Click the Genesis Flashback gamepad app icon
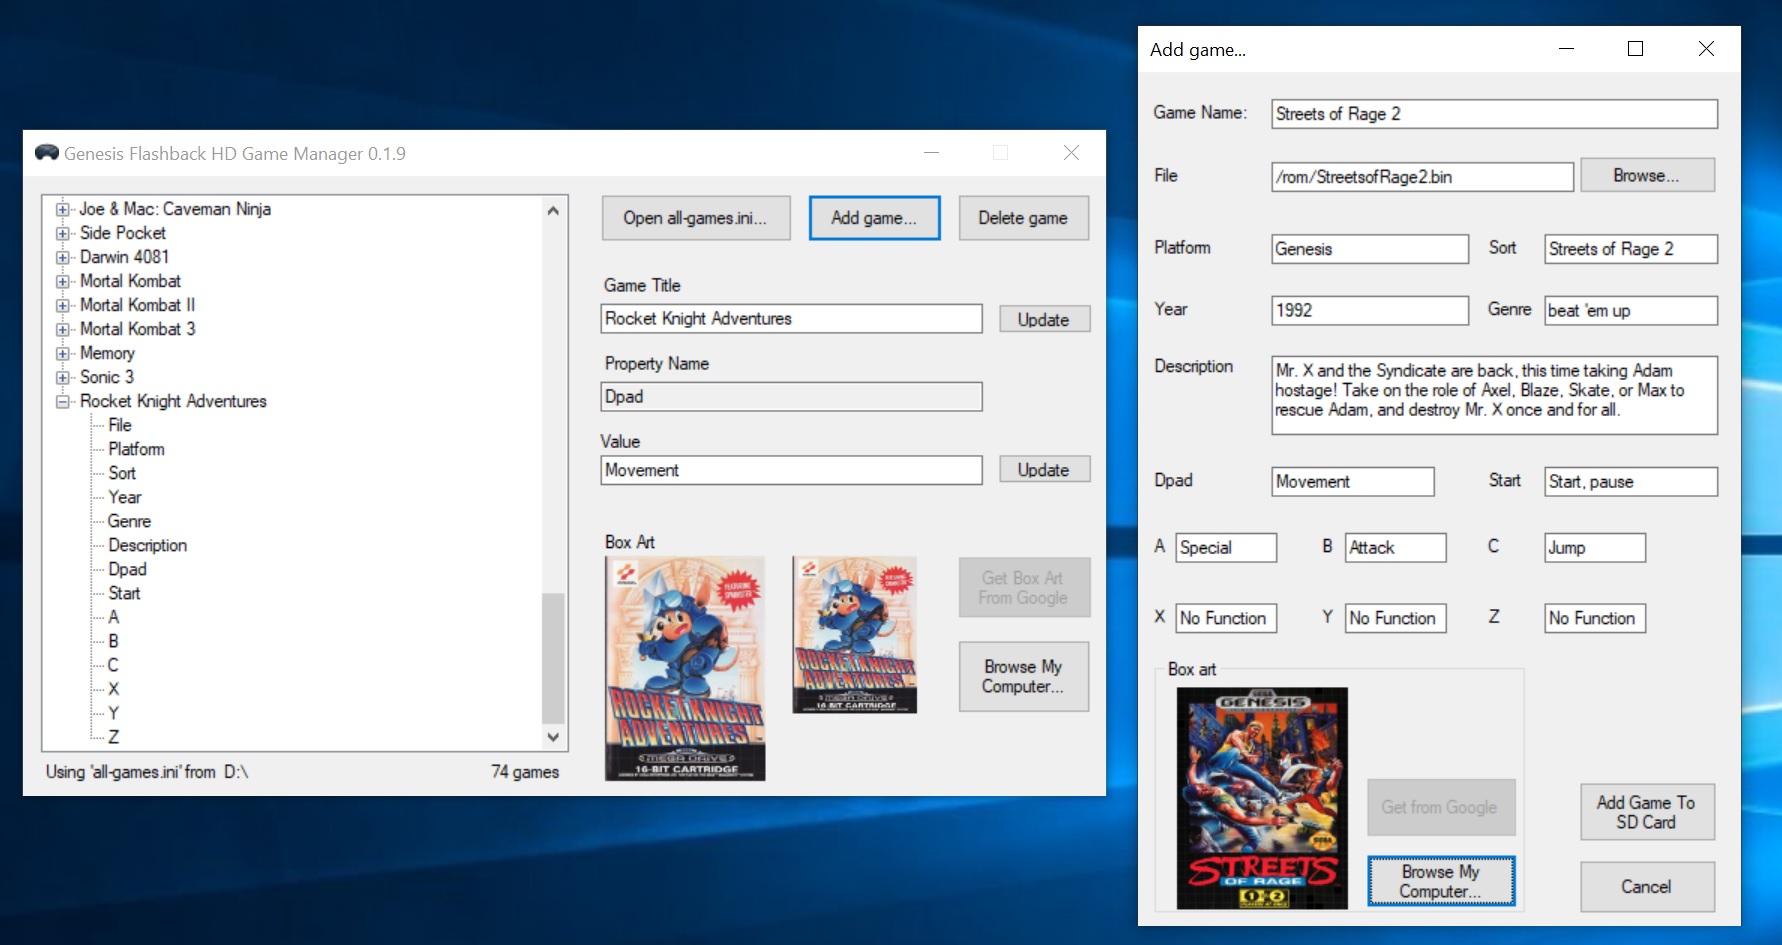The width and height of the screenshot is (1782, 945). pos(47,153)
